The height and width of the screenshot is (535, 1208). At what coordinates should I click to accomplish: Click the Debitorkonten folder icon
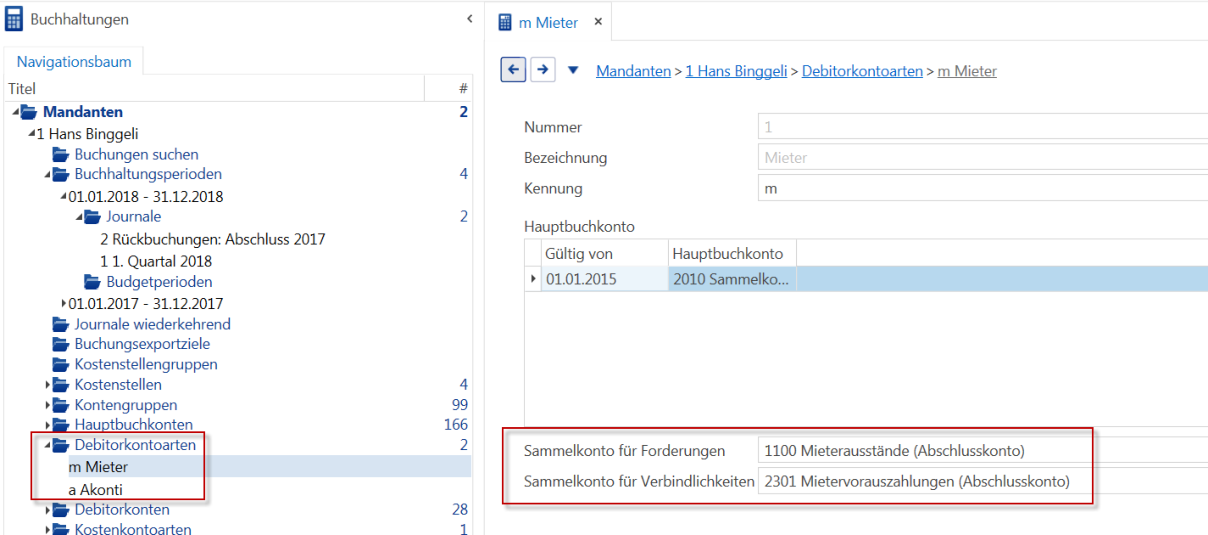(x=61, y=510)
